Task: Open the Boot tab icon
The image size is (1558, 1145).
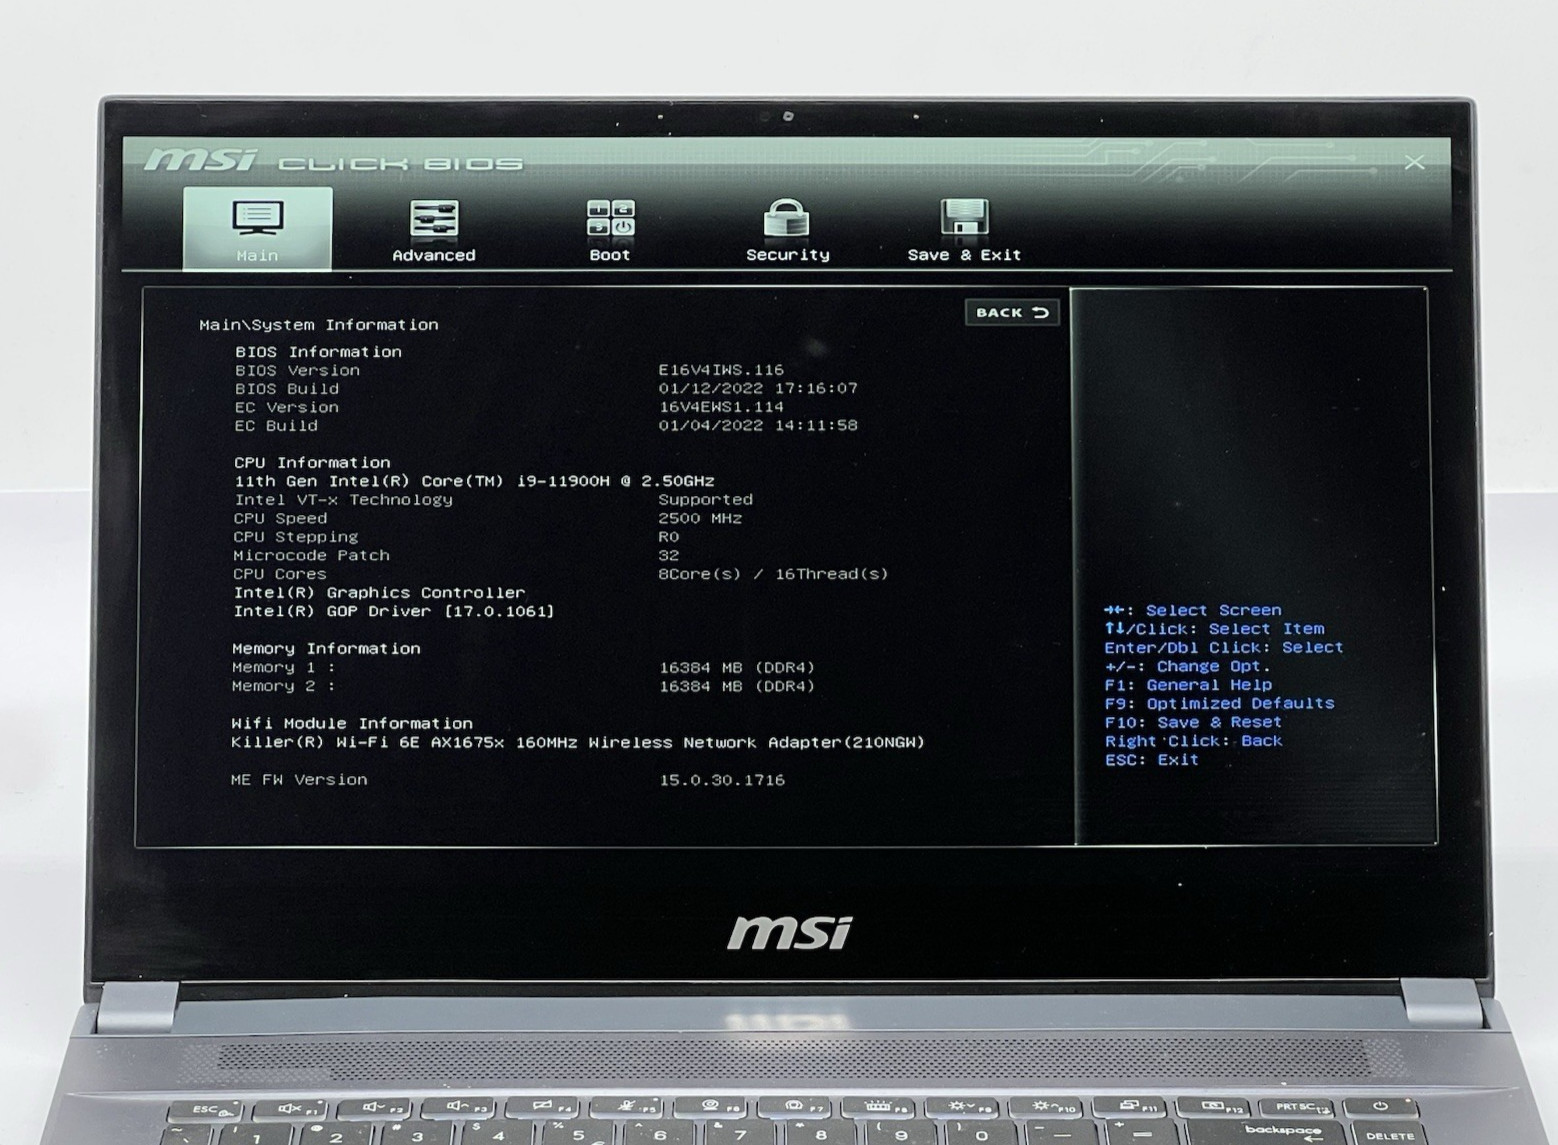Action: [x=610, y=218]
